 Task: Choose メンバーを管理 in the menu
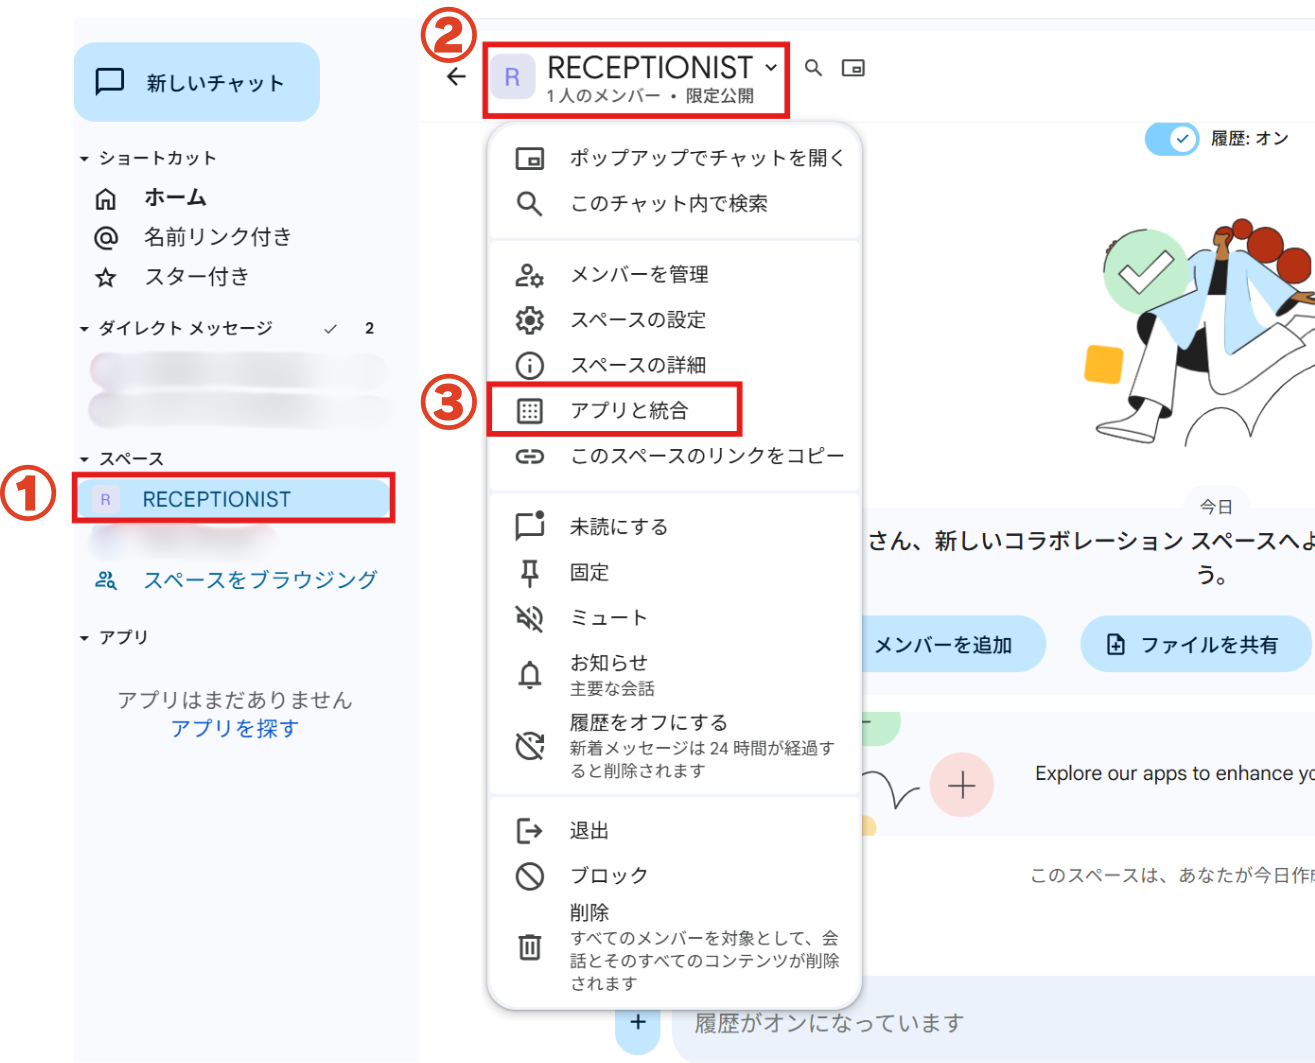(638, 274)
